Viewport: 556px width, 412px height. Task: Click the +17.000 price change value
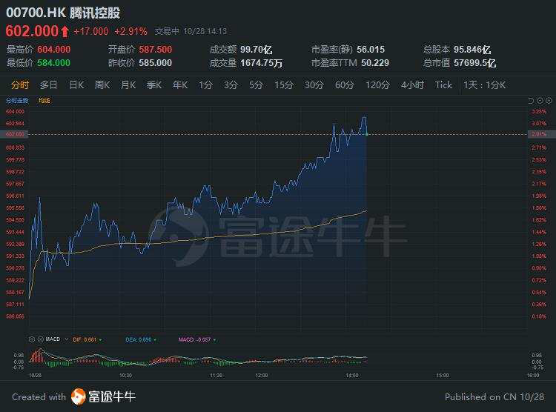click(x=91, y=32)
